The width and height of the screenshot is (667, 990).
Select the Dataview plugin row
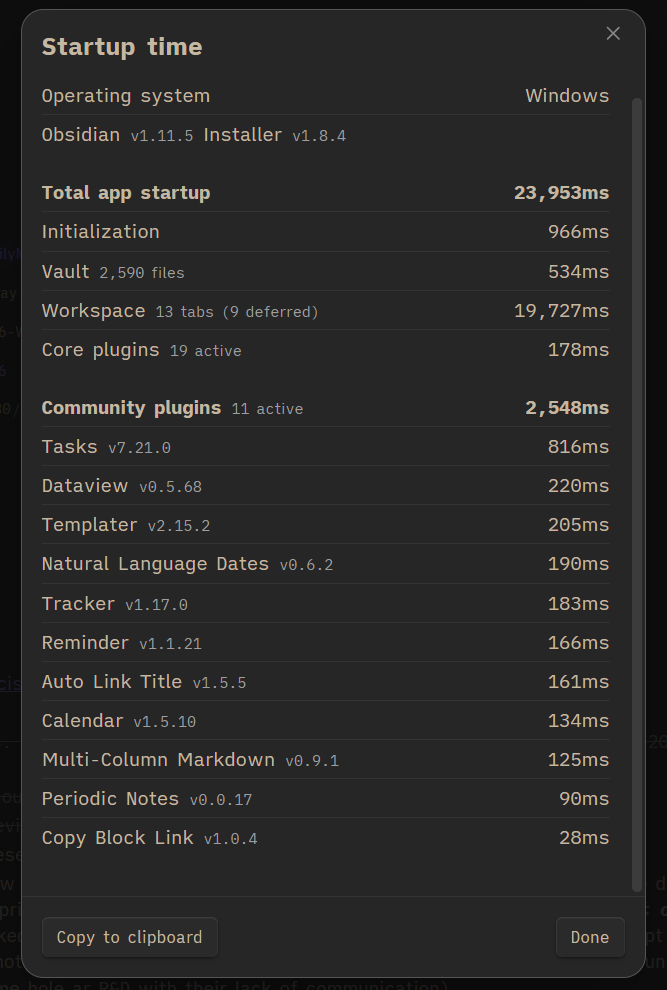pos(325,486)
